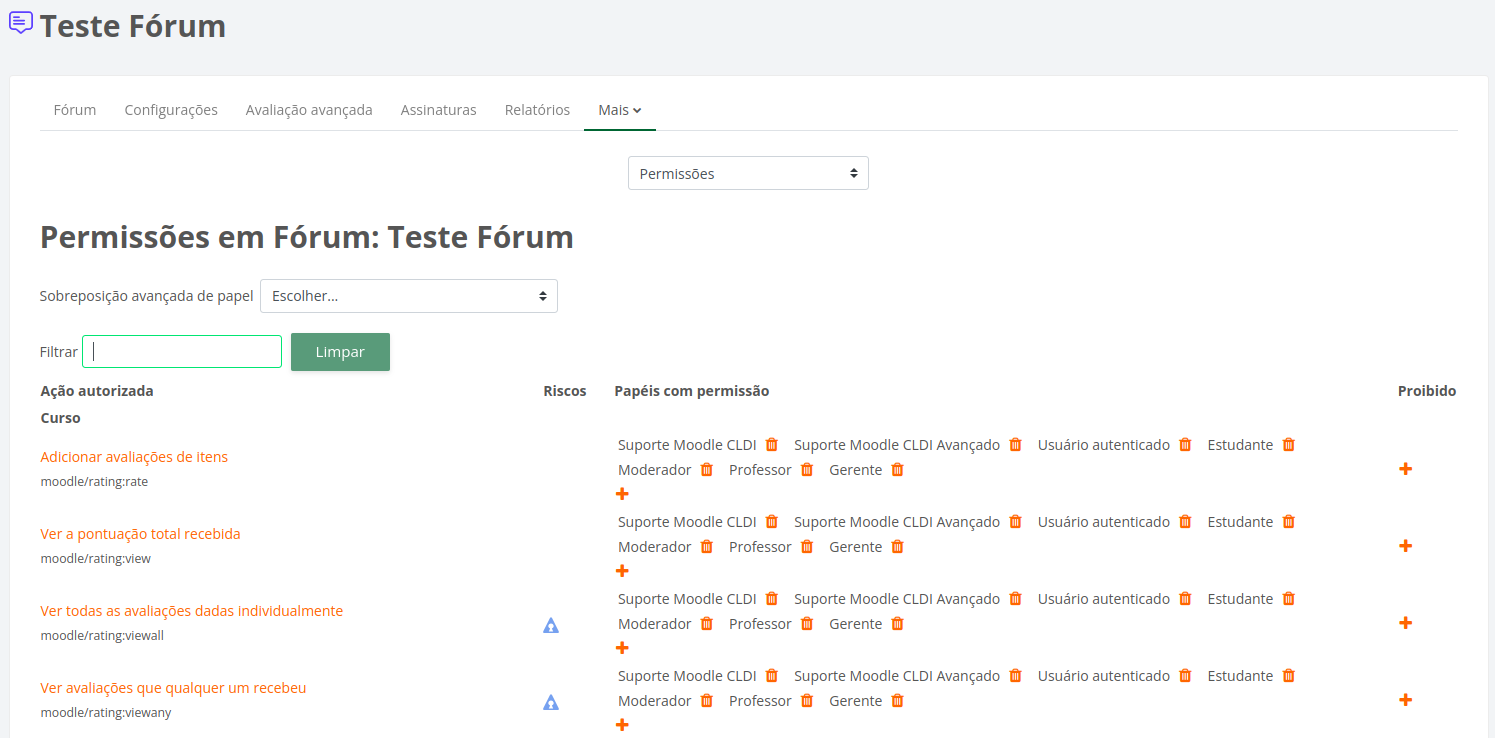Image resolution: width=1495 pixels, height=738 pixels.
Task: Delete Moderador from 'Ver avaliações que qualquer um recebeu'
Action: point(706,701)
